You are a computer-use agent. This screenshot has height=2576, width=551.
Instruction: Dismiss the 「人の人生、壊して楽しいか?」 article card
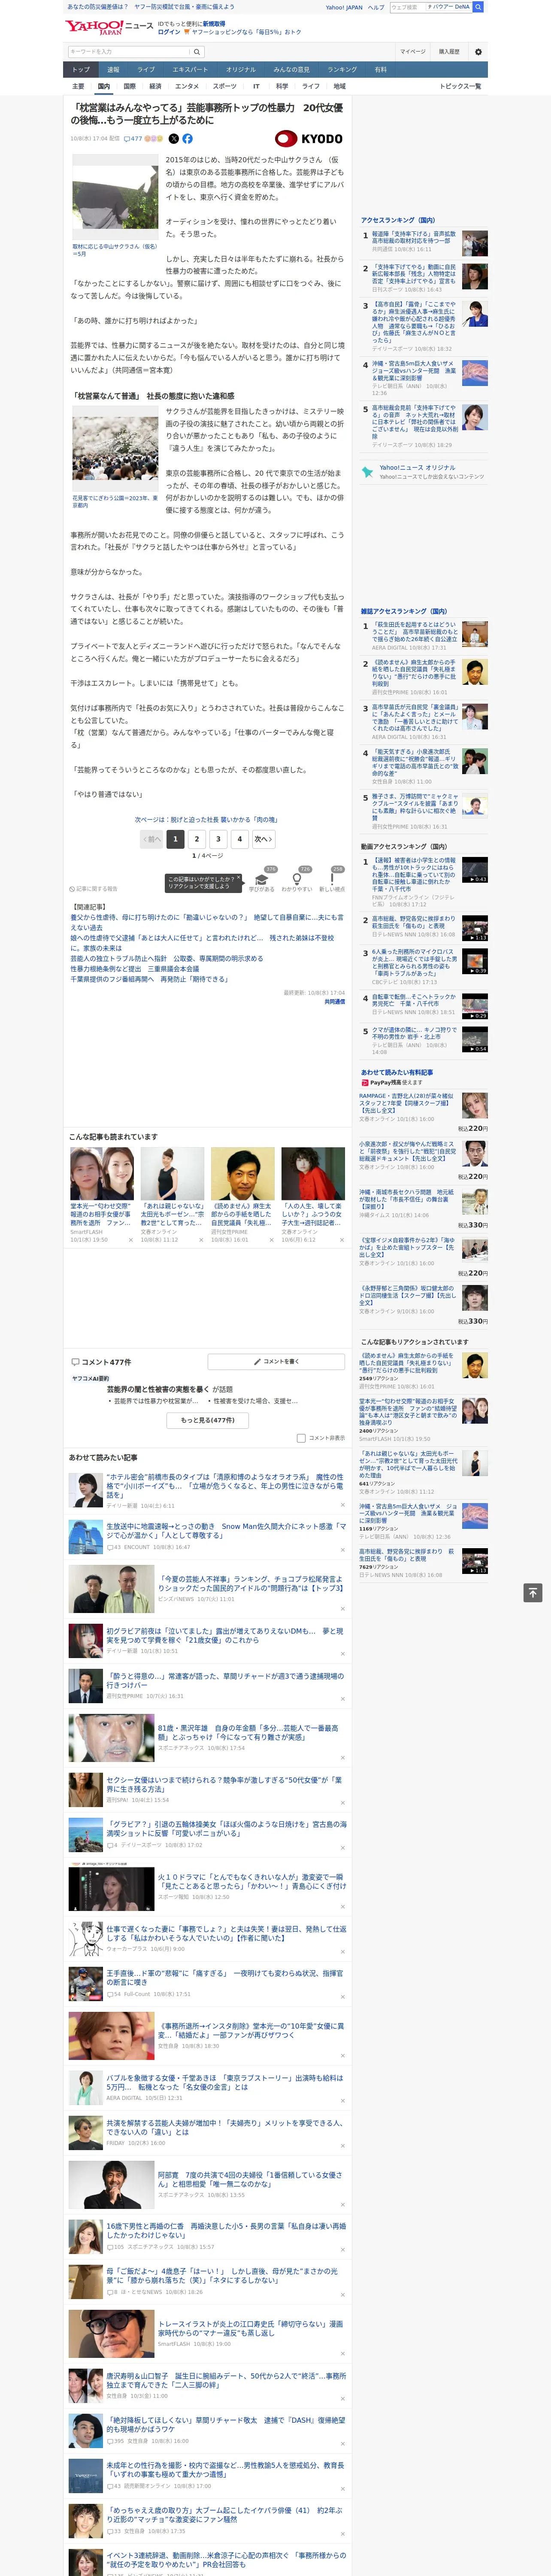click(x=342, y=1240)
